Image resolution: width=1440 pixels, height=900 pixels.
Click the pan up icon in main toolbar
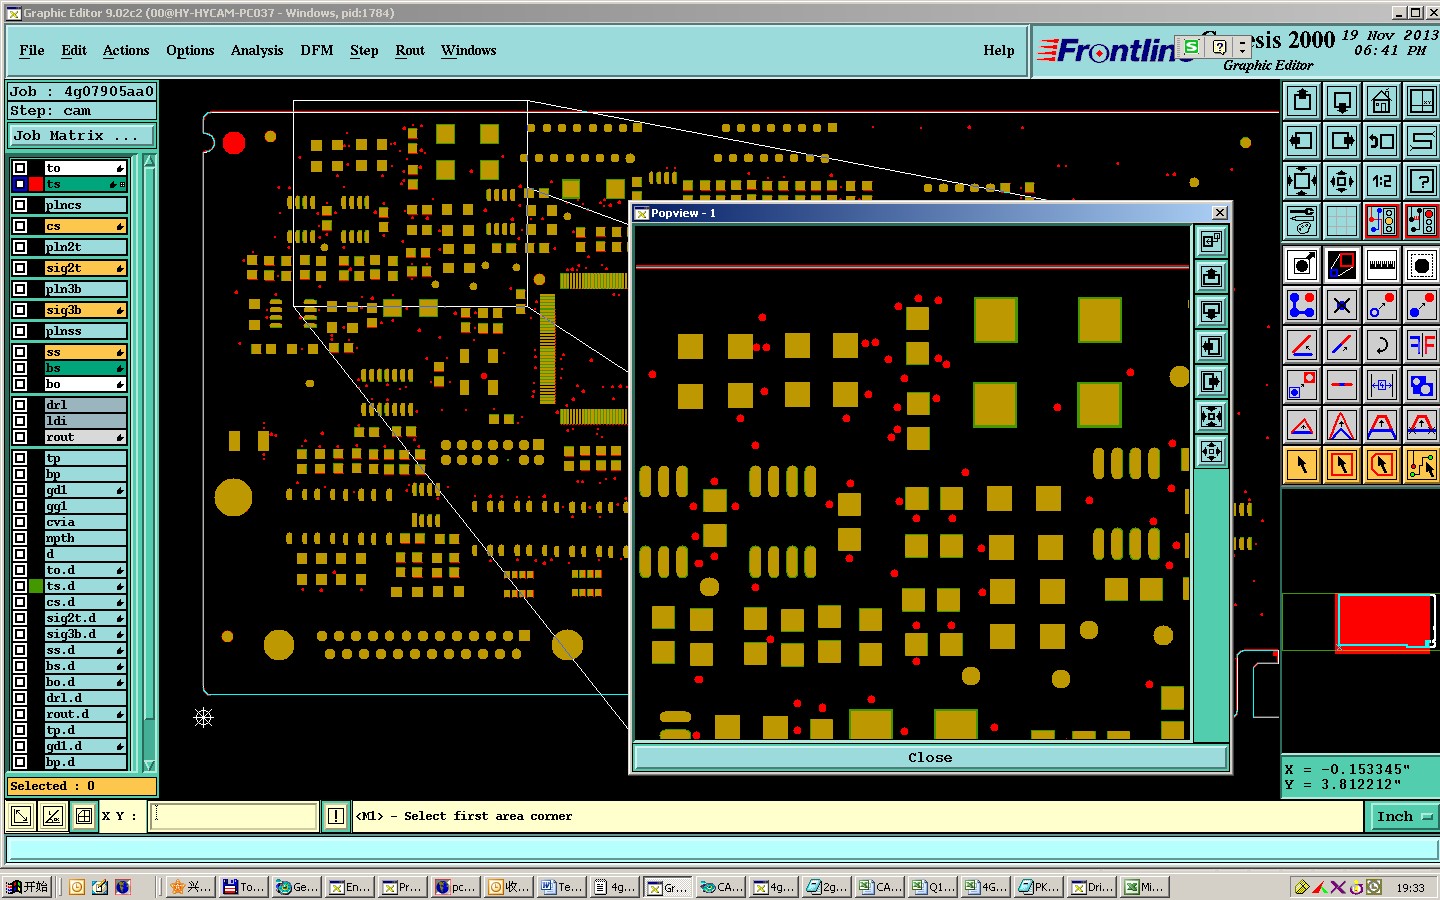click(1302, 101)
